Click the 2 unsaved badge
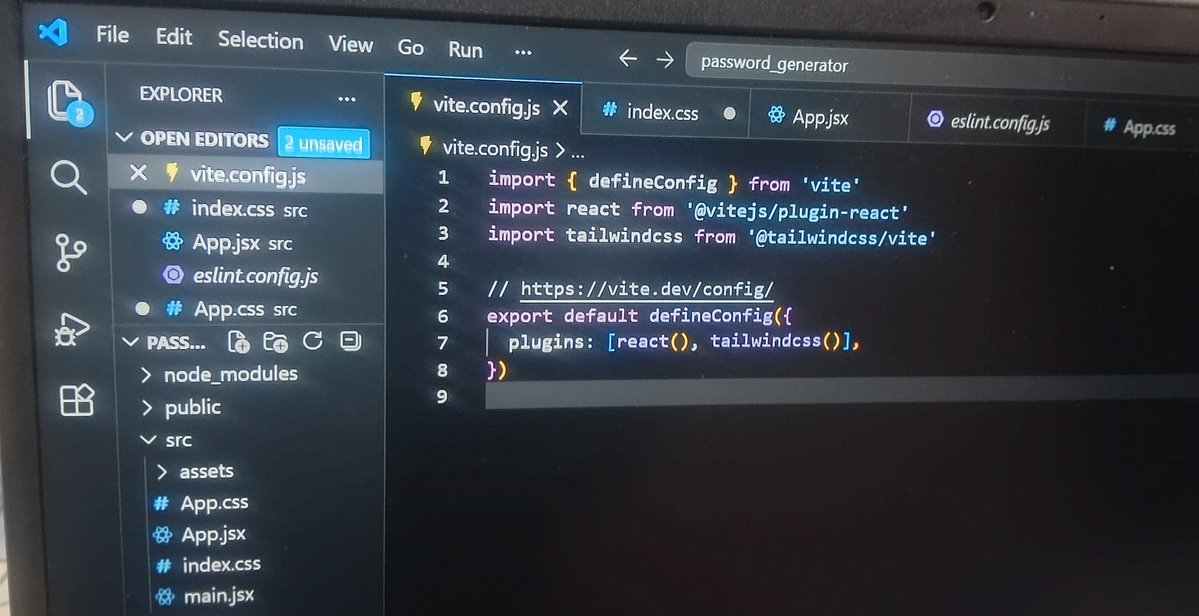 (323, 143)
